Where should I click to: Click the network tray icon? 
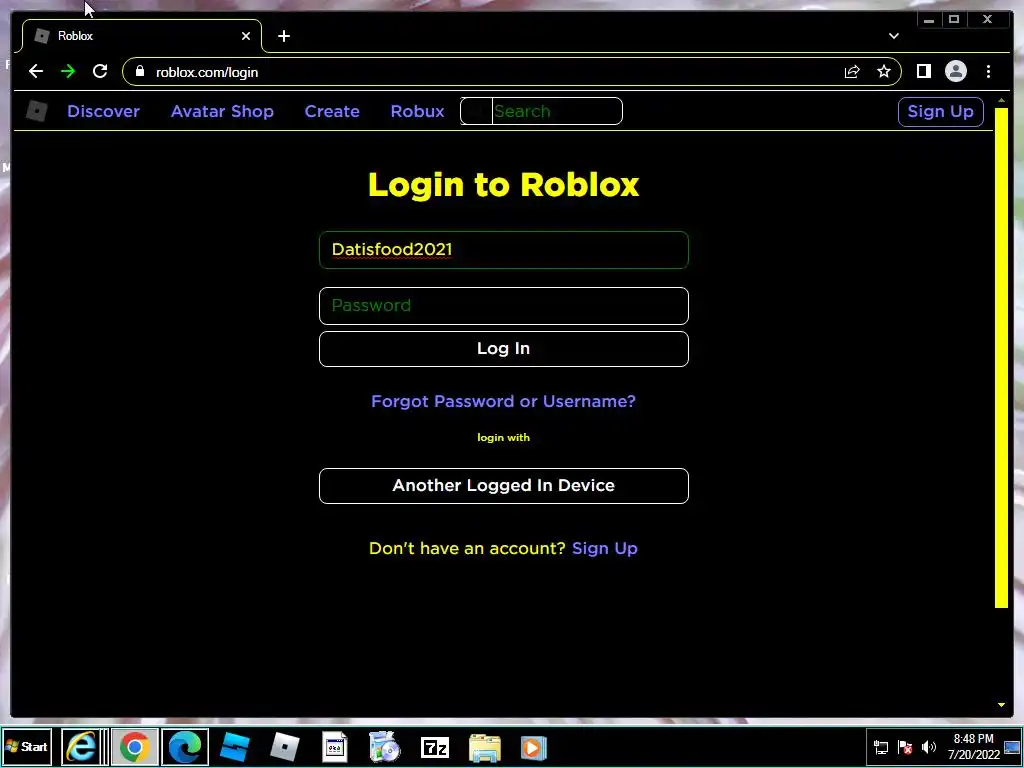pyautogui.click(x=881, y=747)
